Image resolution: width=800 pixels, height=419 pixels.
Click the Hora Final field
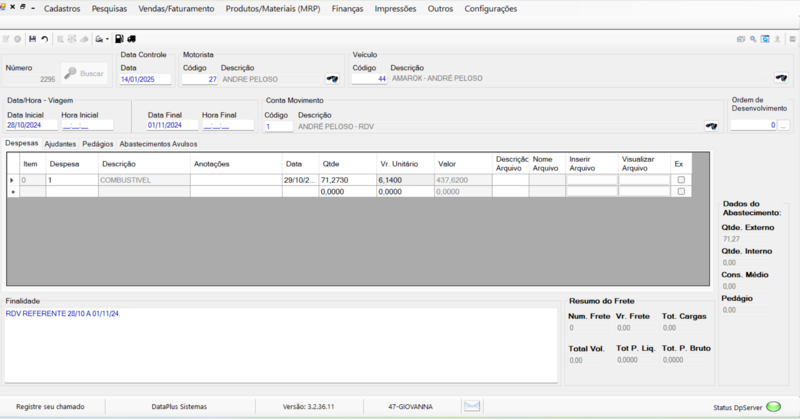pyautogui.click(x=228, y=125)
